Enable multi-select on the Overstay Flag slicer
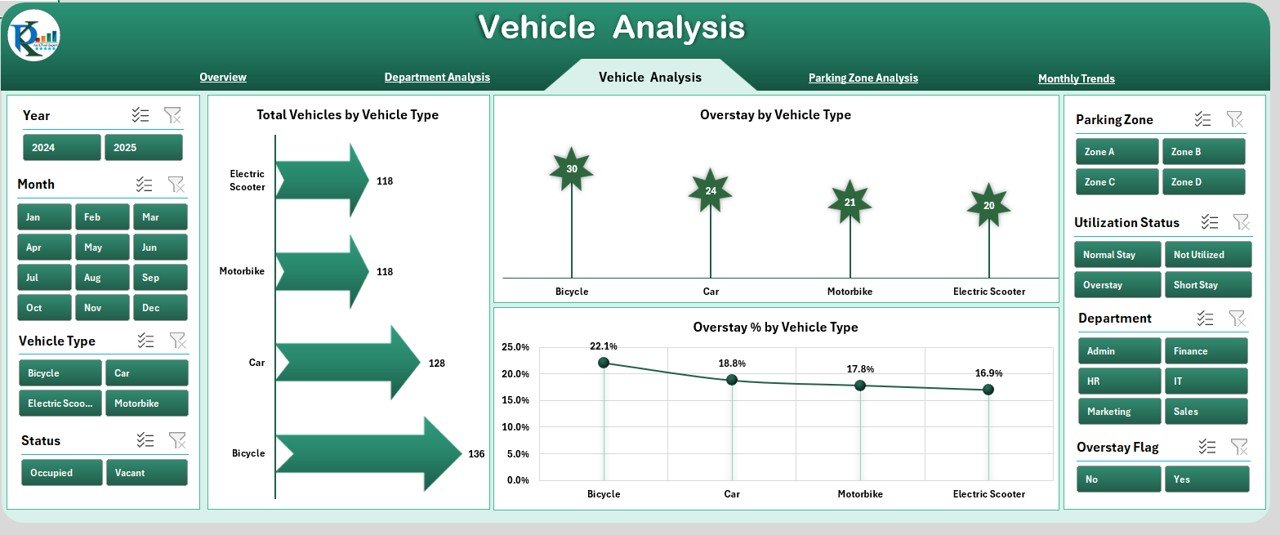 click(1207, 447)
